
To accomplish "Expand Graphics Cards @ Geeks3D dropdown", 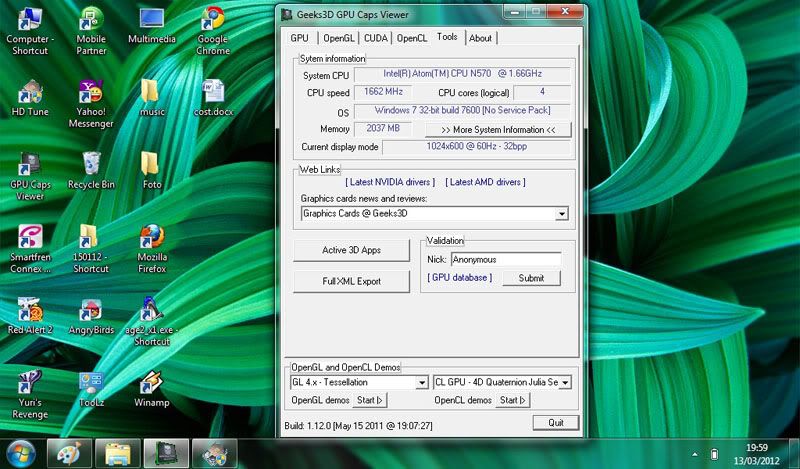I will coord(562,214).
